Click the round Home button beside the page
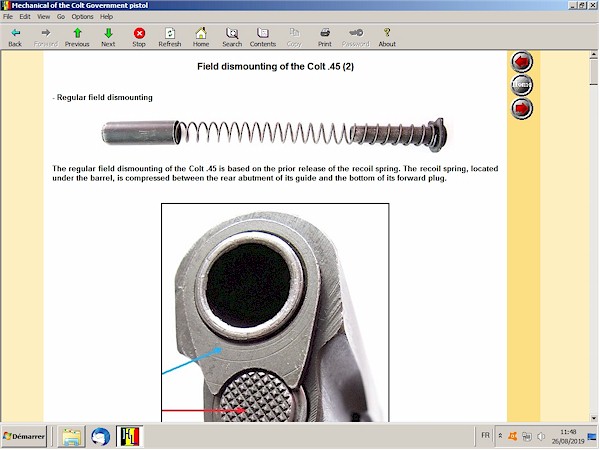The image size is (600, 450). point(522,85)
